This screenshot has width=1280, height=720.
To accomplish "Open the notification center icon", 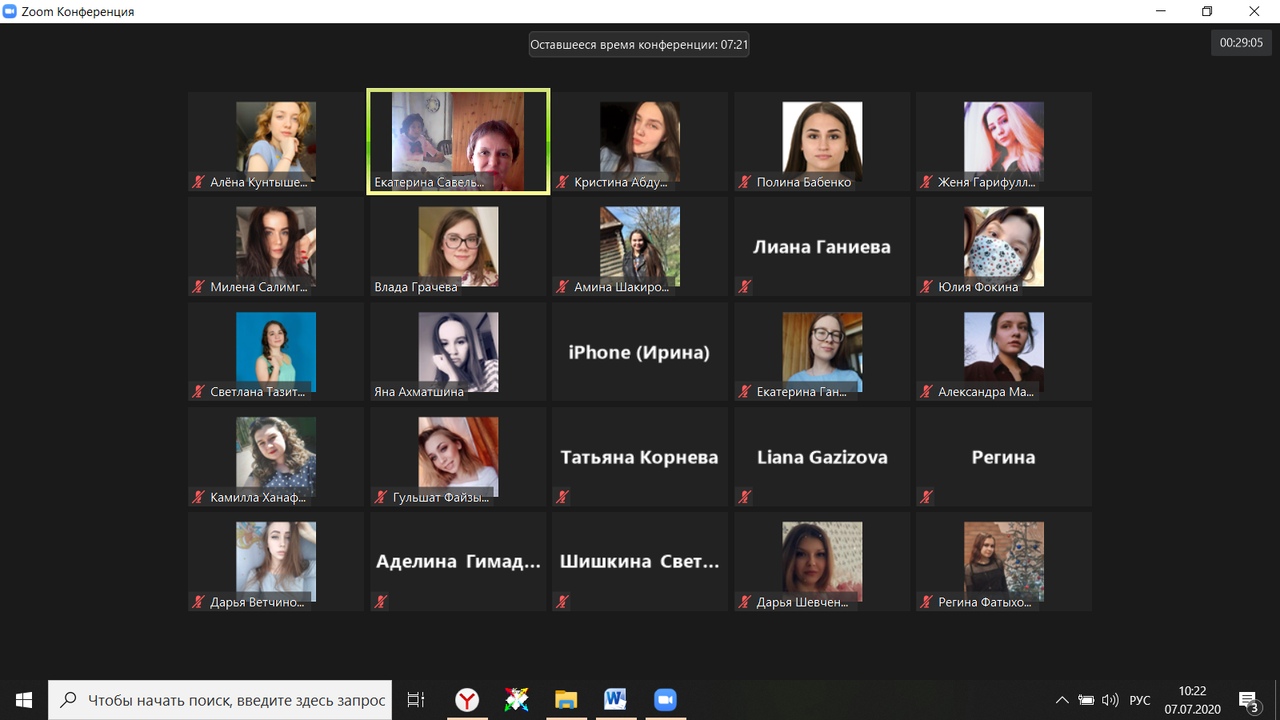I will tap(1248, 700).
